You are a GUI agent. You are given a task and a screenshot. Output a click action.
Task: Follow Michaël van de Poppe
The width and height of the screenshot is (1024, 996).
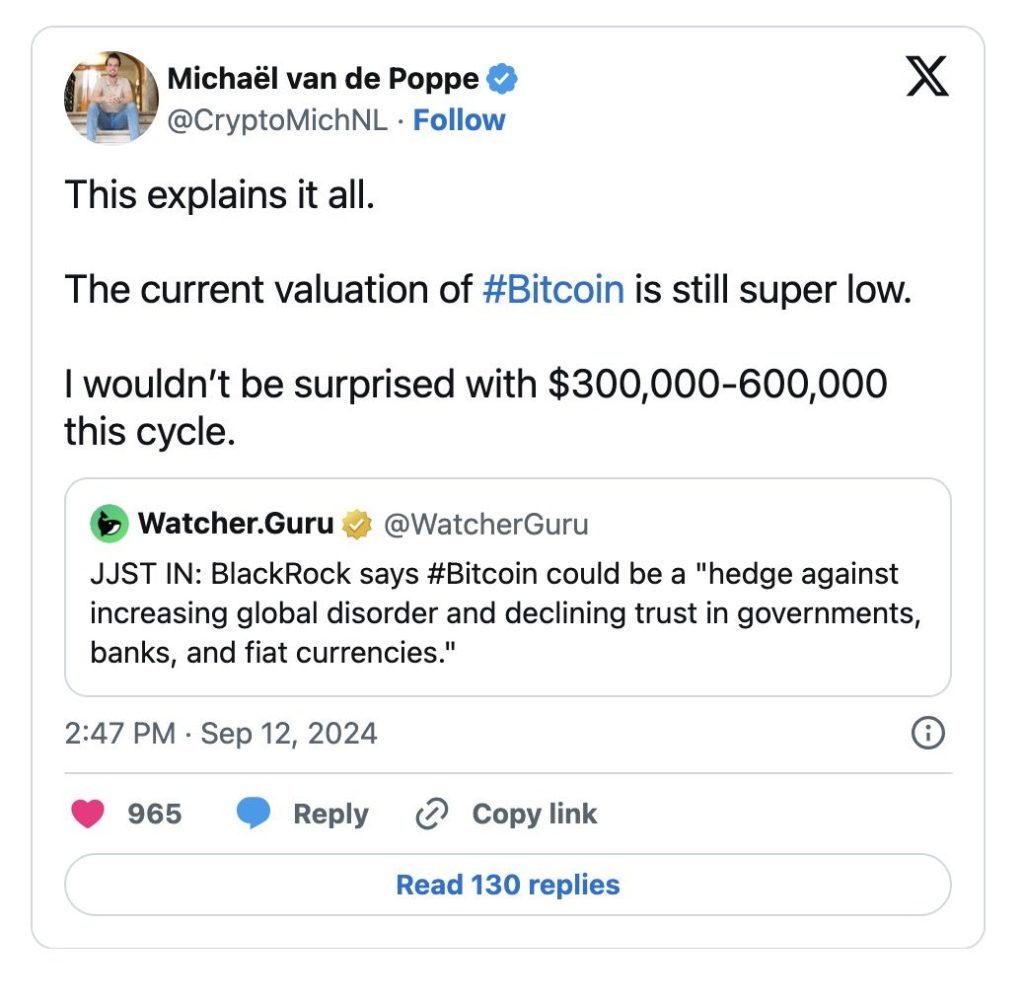click(x=459, y=120)
